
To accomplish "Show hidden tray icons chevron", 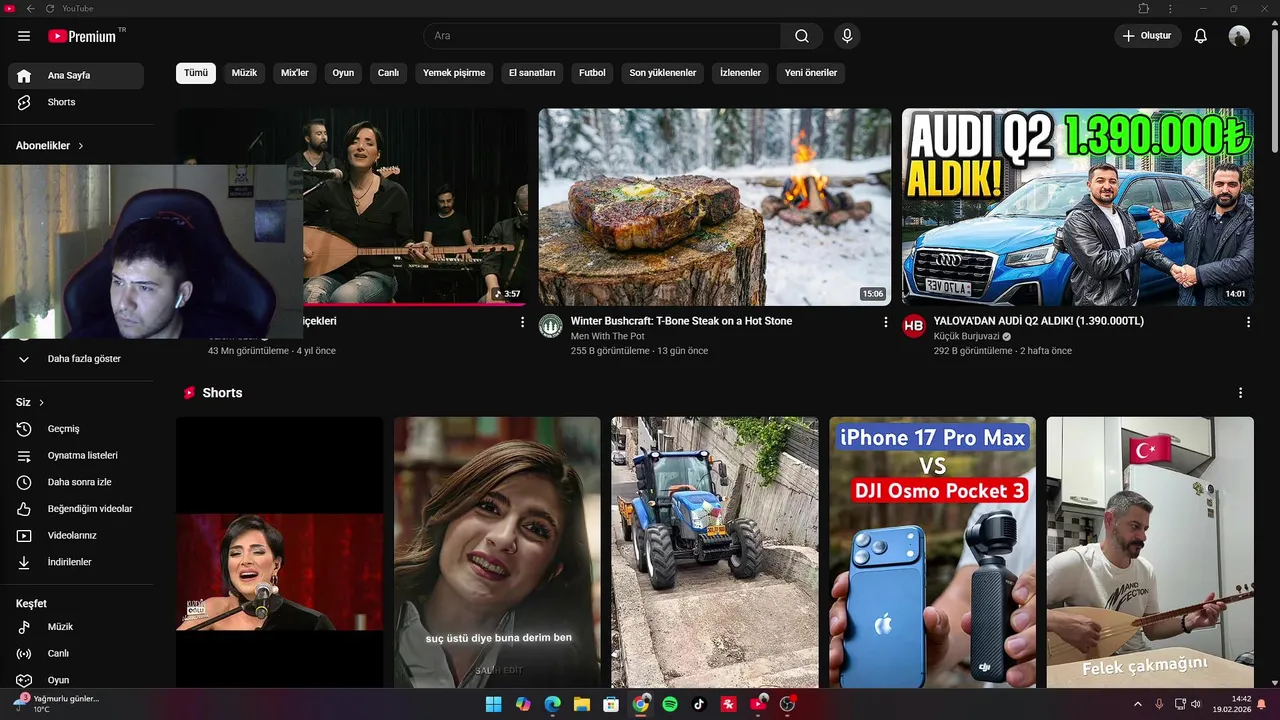I will pyautogui.click(x=1137, y=704).
